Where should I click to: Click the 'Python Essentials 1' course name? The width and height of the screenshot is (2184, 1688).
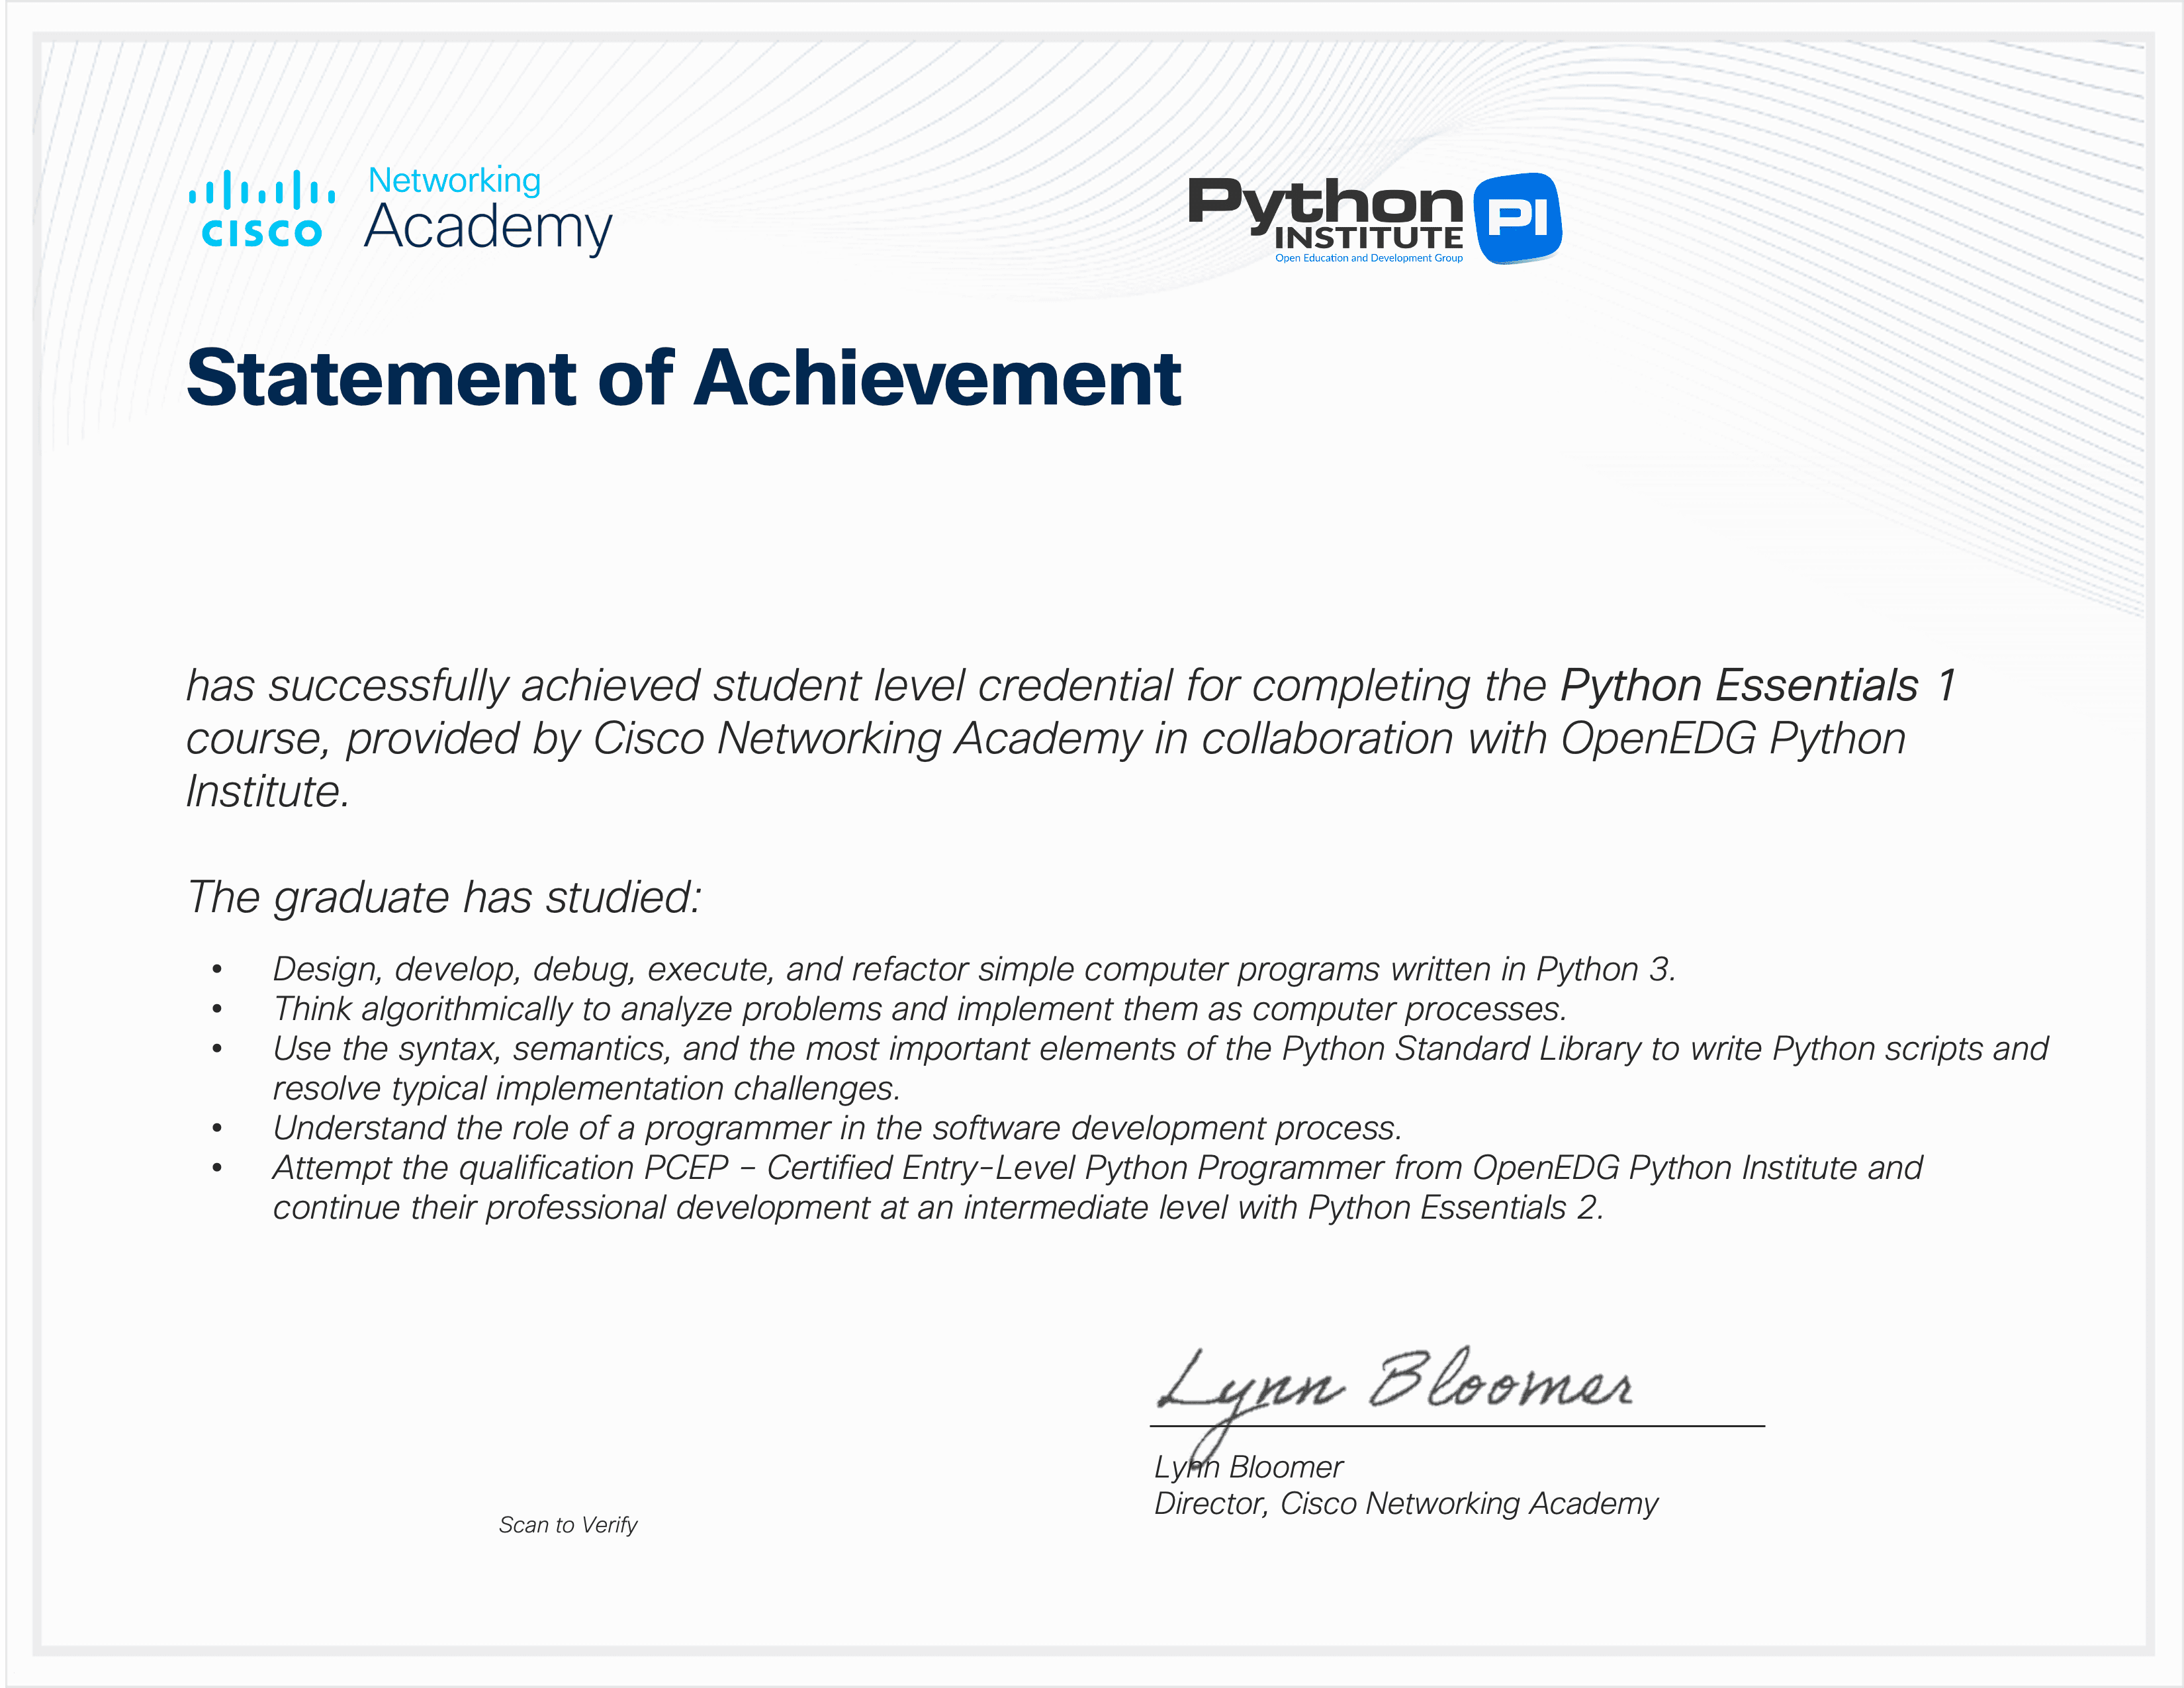point(1758,685)
